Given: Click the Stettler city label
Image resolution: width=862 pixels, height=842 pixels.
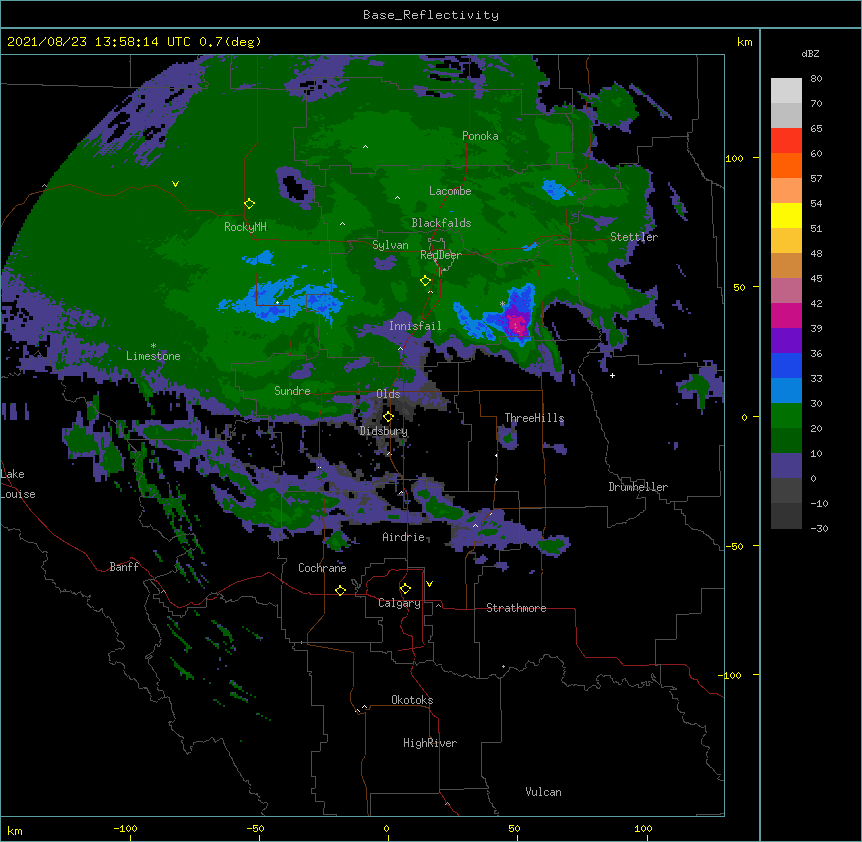Looking at the screenshot, I should point(634,237).
